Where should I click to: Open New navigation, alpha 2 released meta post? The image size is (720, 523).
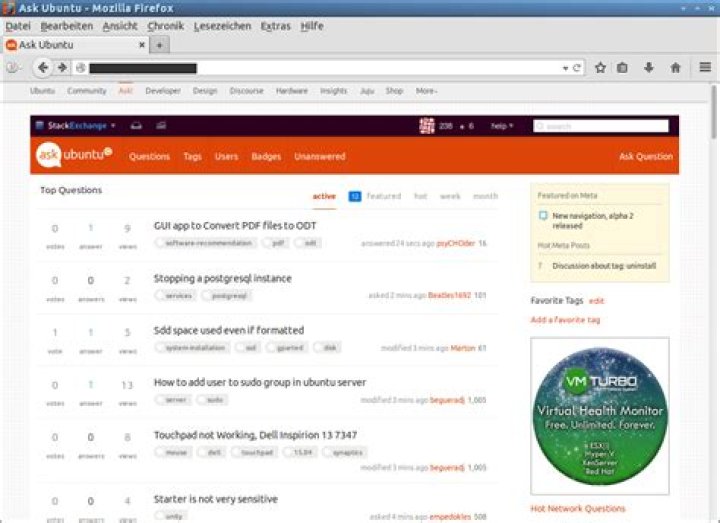click(x=592, y=220)
